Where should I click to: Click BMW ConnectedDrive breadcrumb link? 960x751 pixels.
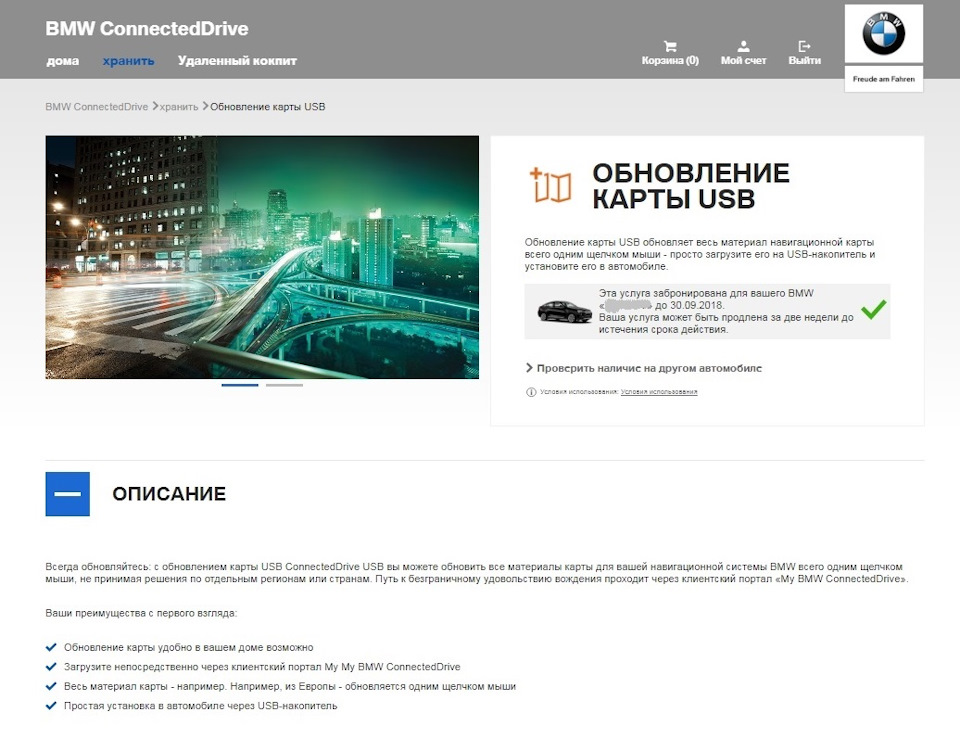click(x=97, y=106)
